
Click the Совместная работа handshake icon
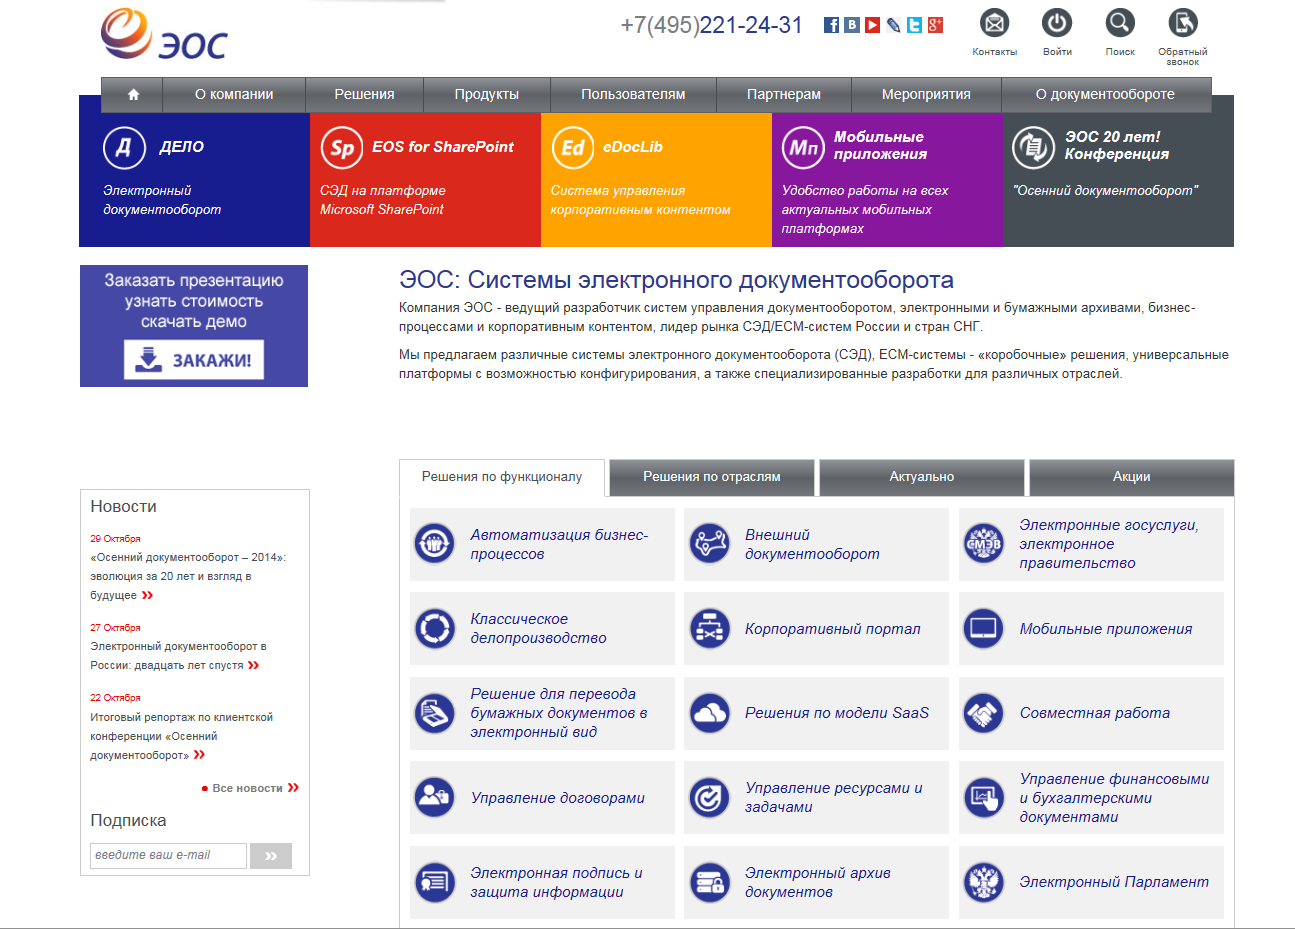click(984, 713)
